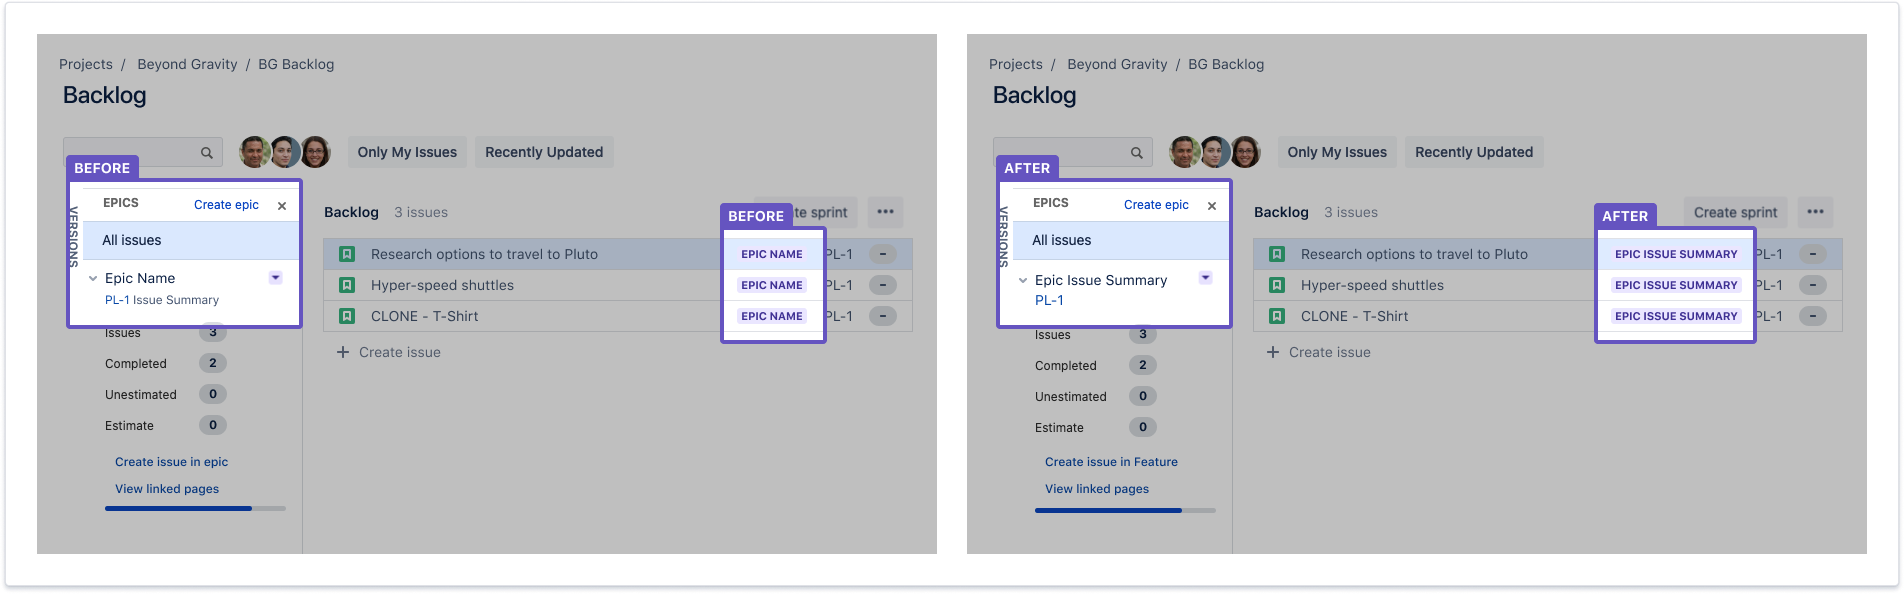Click third user avatar in Before backlog
The height and width of the screenshot is (594, 1904).
[x=316, y=152]
